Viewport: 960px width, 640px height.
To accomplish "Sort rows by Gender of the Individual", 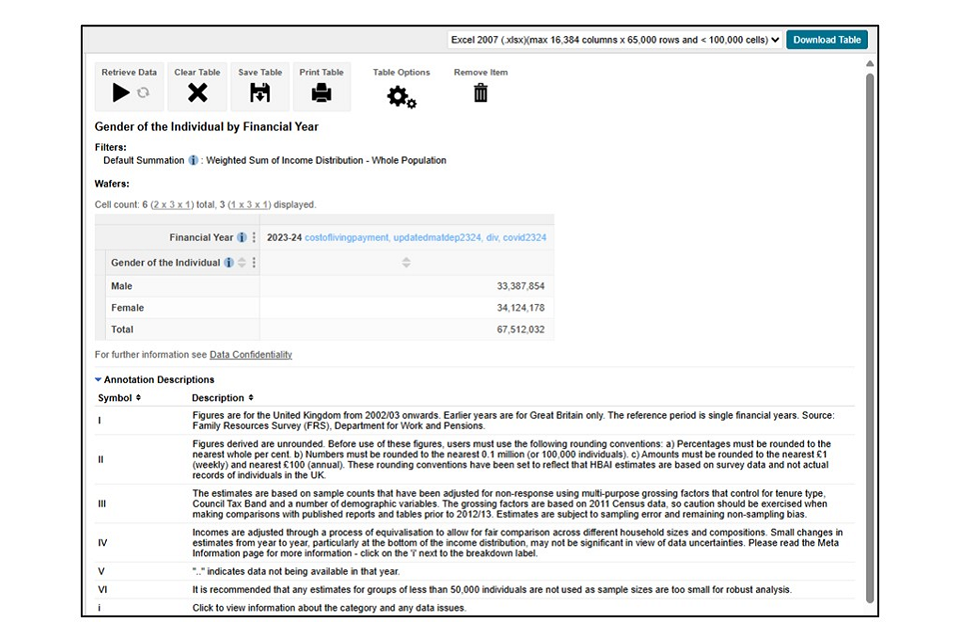I will (x=241, y=263).
